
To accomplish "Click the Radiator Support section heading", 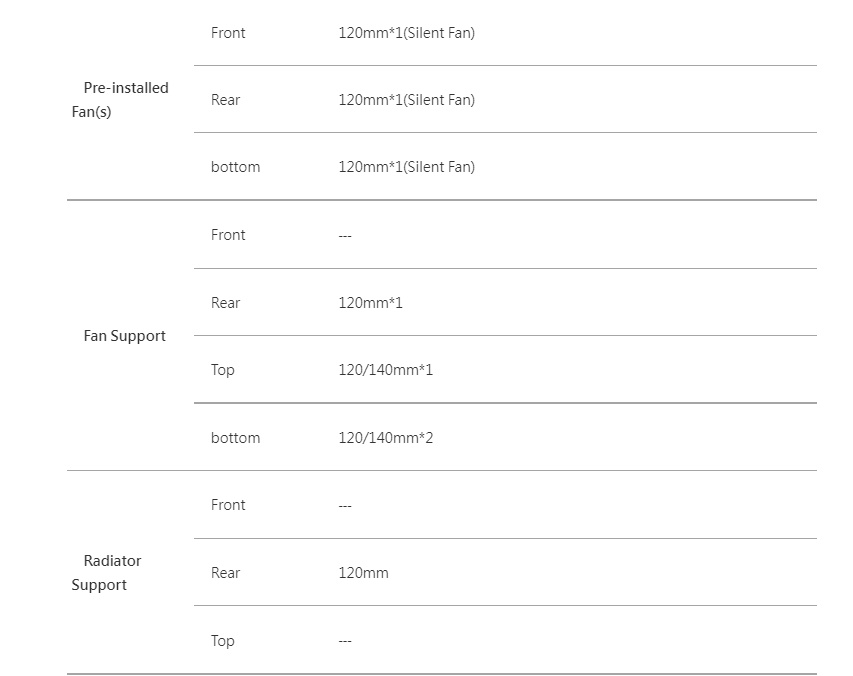I will 106,573.
